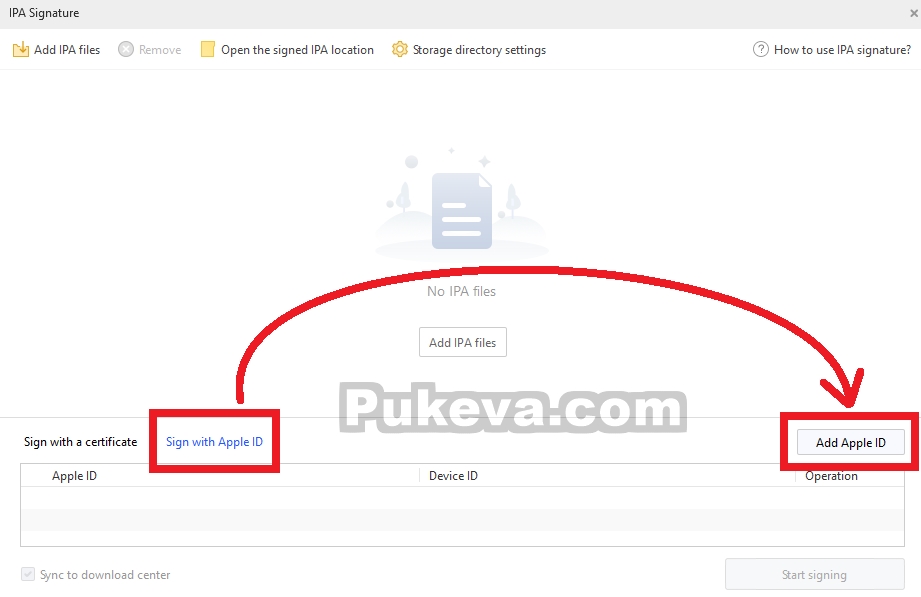Click the Apple ID column header

pos(74,476)
